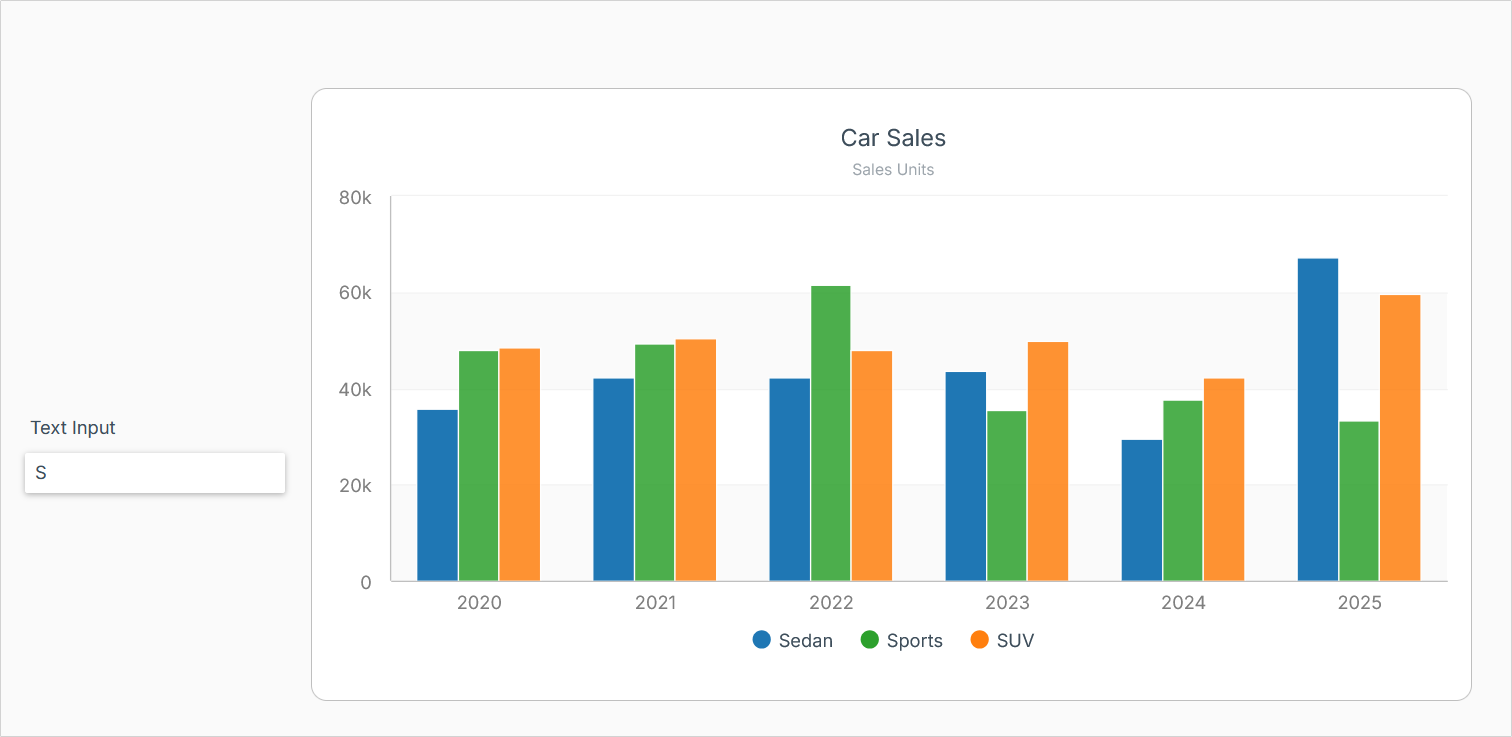This screenshot has height=737, width=1512.
Task: Click the Text Input field containing S
Action: tap(155, 473)
